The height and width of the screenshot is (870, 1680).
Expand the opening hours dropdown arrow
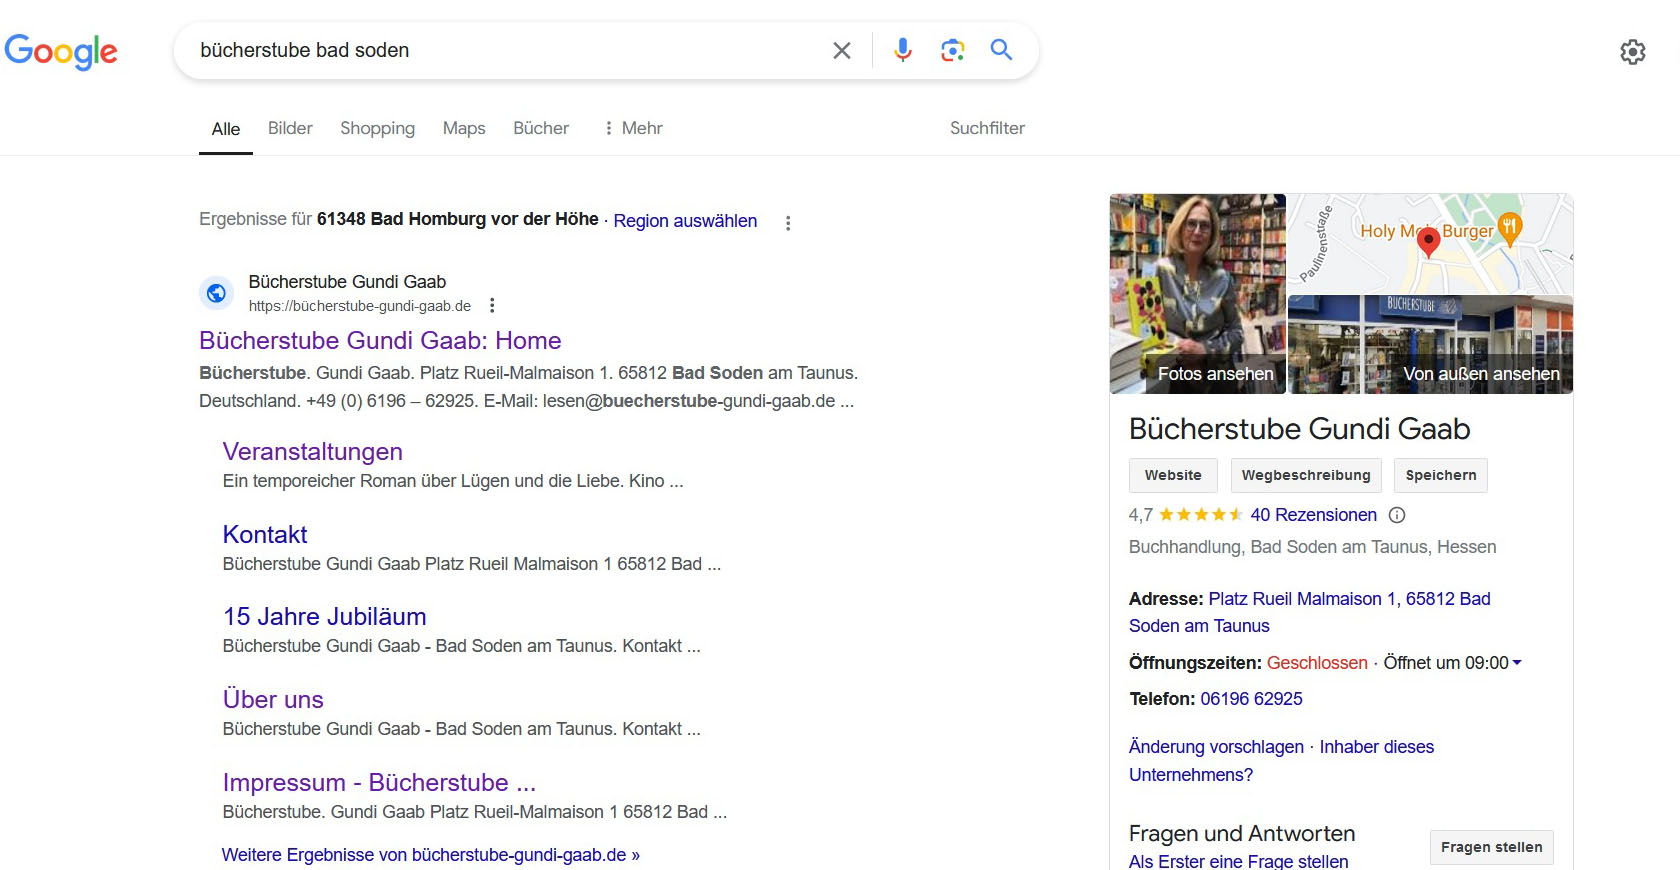(x=1517, y=663)
